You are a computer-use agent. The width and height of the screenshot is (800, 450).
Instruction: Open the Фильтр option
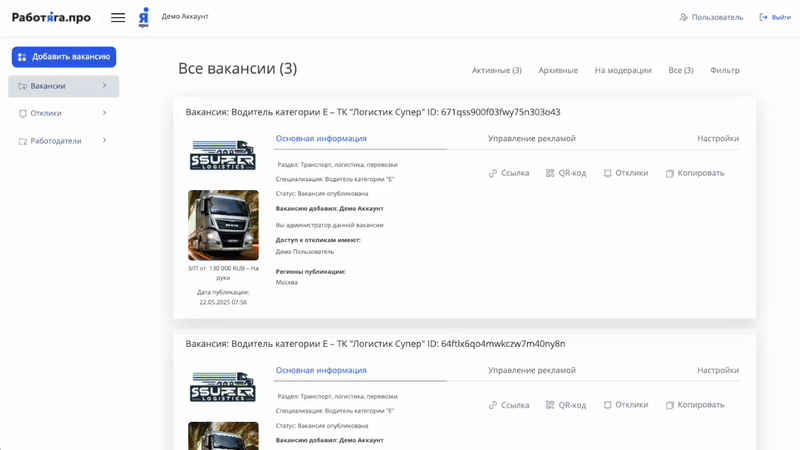click(724, 70)
